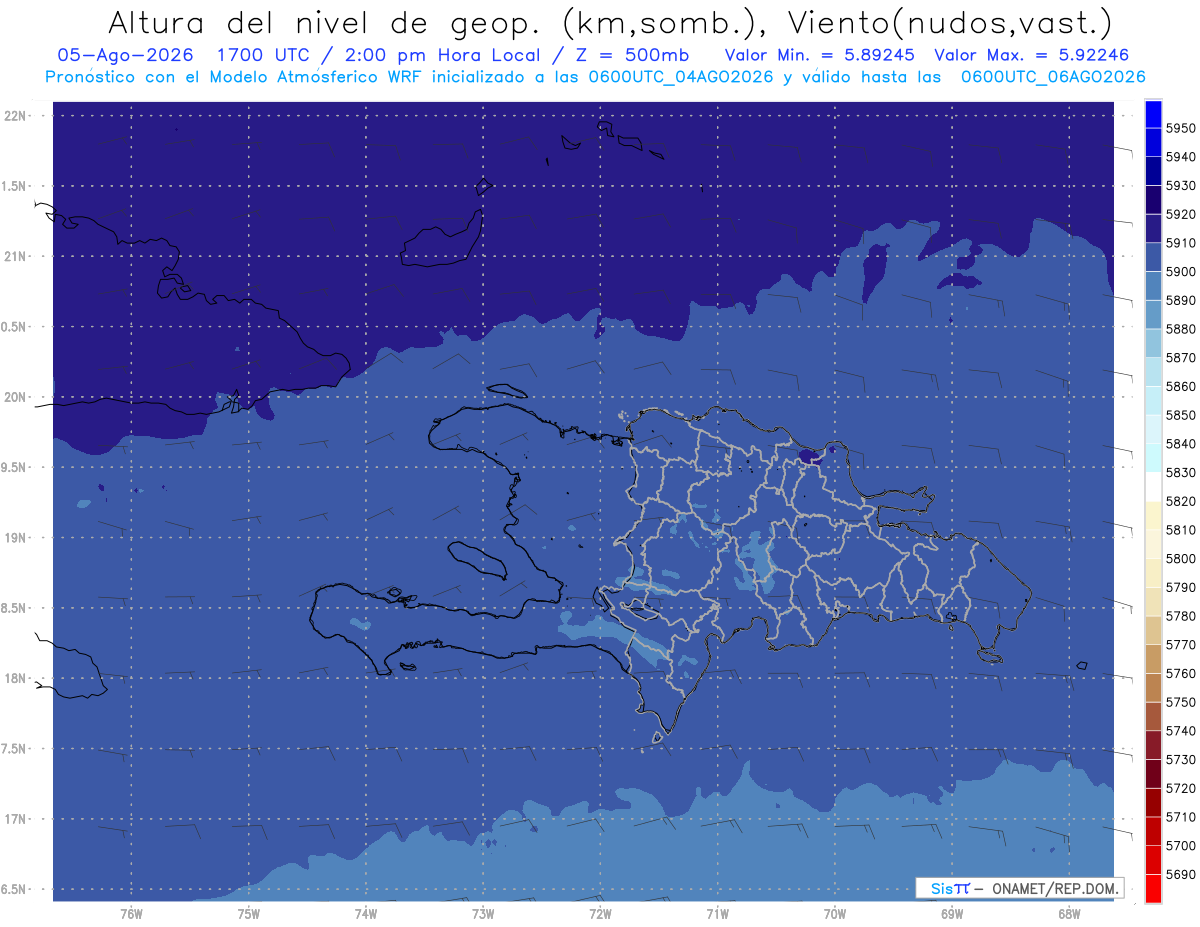Click the '68W' longitude label
Image resolution: width=1200 pixels, height=927 pixels.
pyautogui.click(x=1069, y=913)
